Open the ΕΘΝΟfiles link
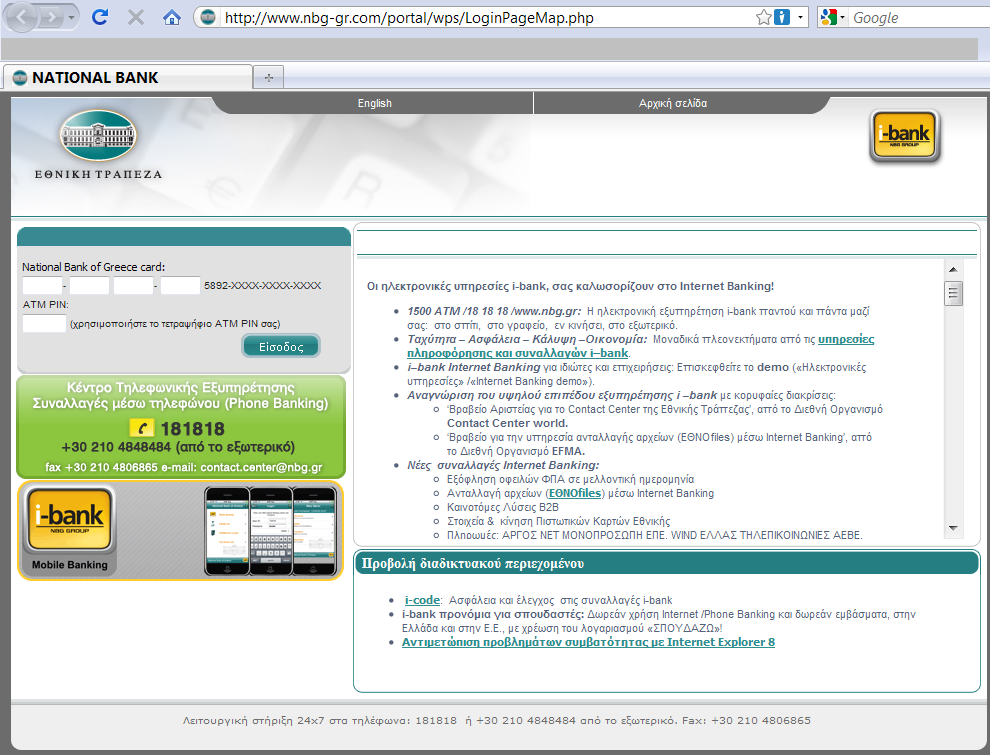990x755 pixels. [x=575, y=493]
